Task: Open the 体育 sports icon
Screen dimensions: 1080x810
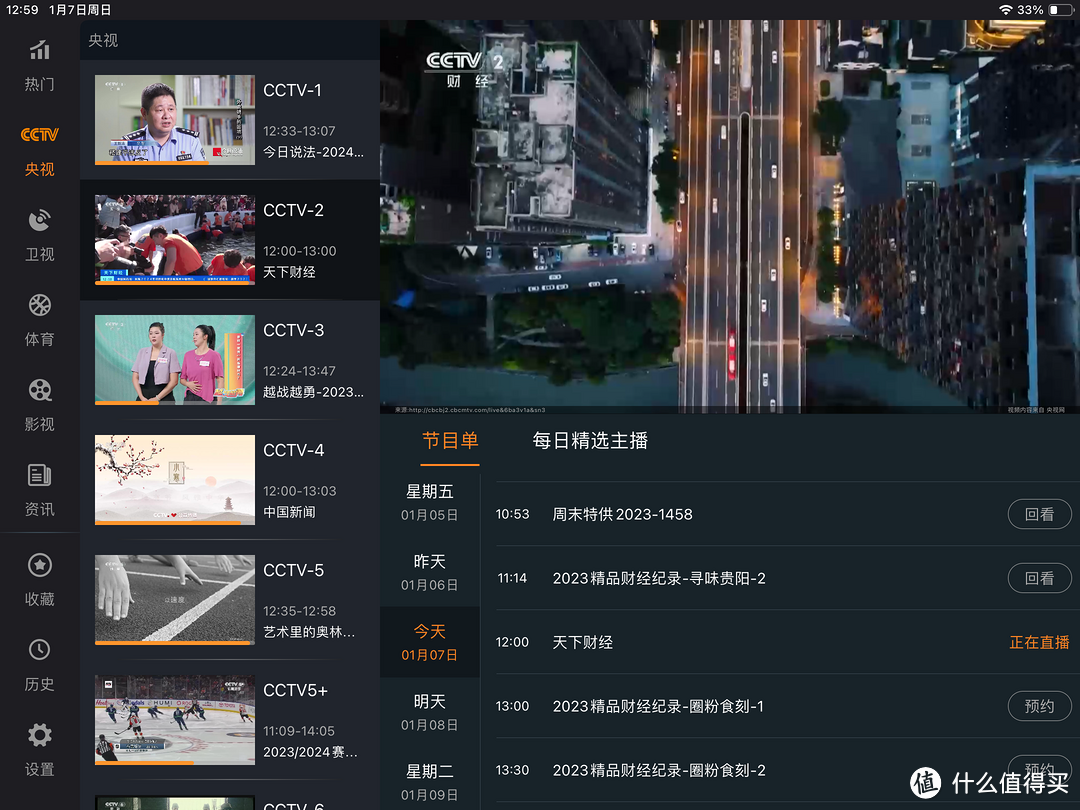Action: (x=39, y=305)
